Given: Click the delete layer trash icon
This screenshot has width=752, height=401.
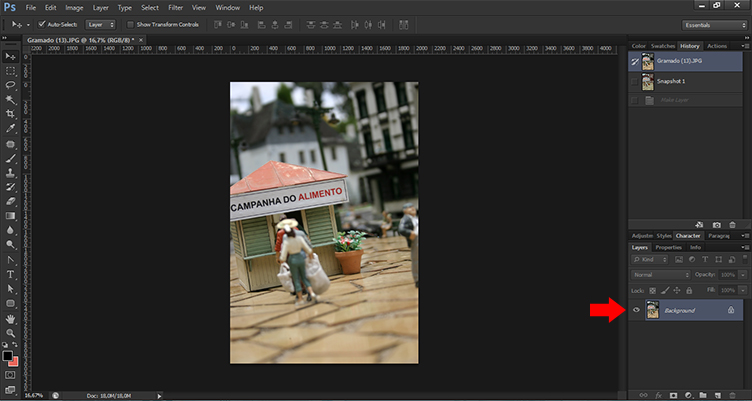Looking at the screenshot, I should [734, 395].
